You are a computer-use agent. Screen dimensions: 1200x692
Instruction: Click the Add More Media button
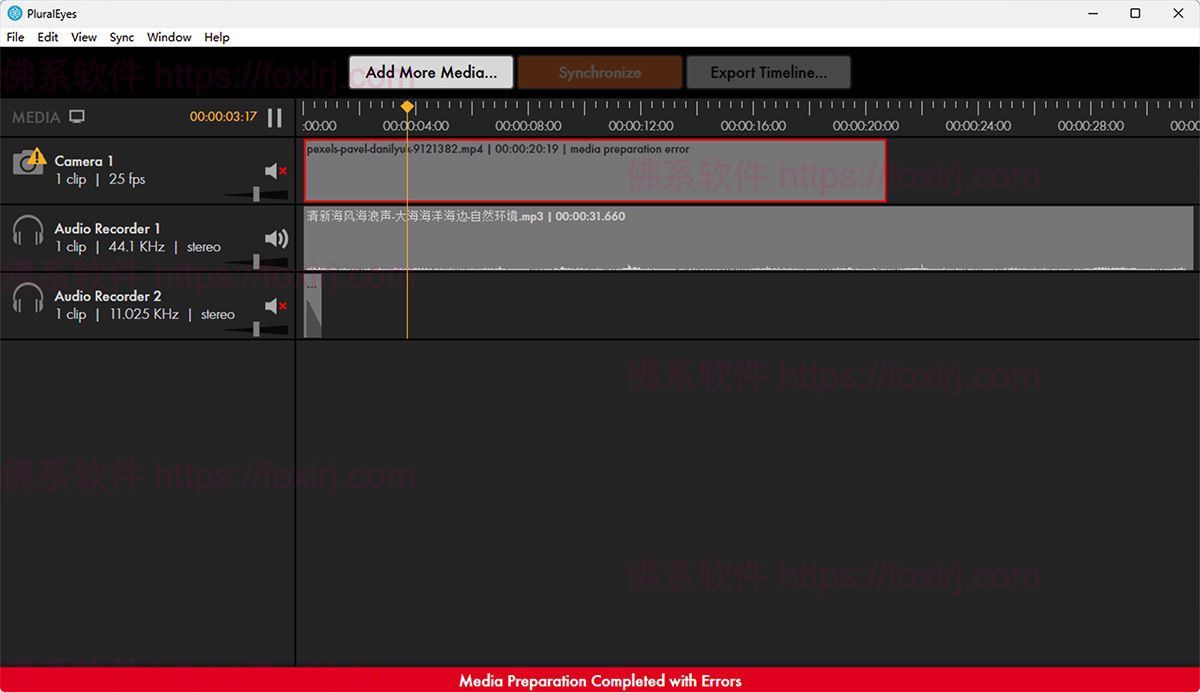point(430,71)
